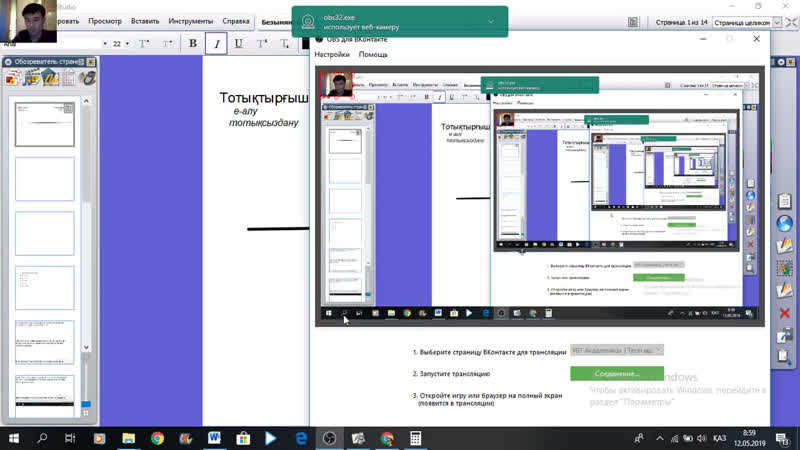Toggle bold text formatting
The image size is (800, 450).
(193, 44)
